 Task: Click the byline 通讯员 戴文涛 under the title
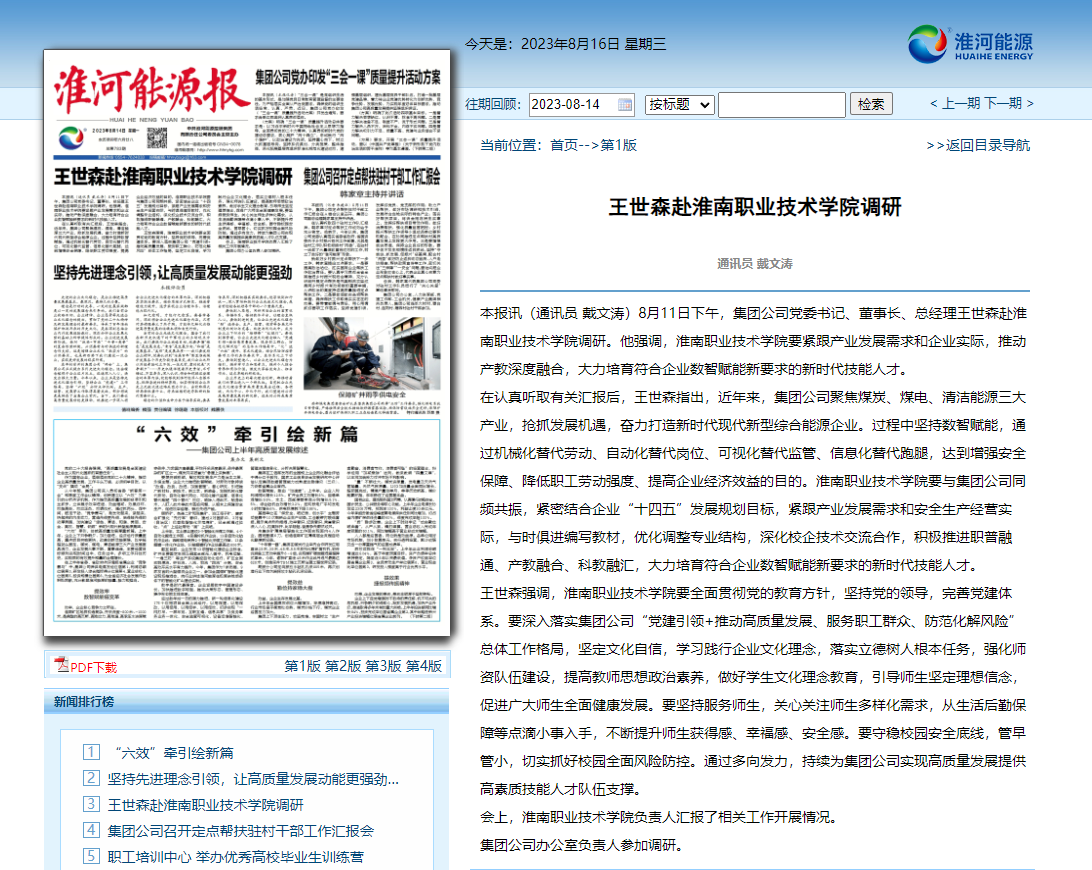pyautogui.click(x=755, y=263)
